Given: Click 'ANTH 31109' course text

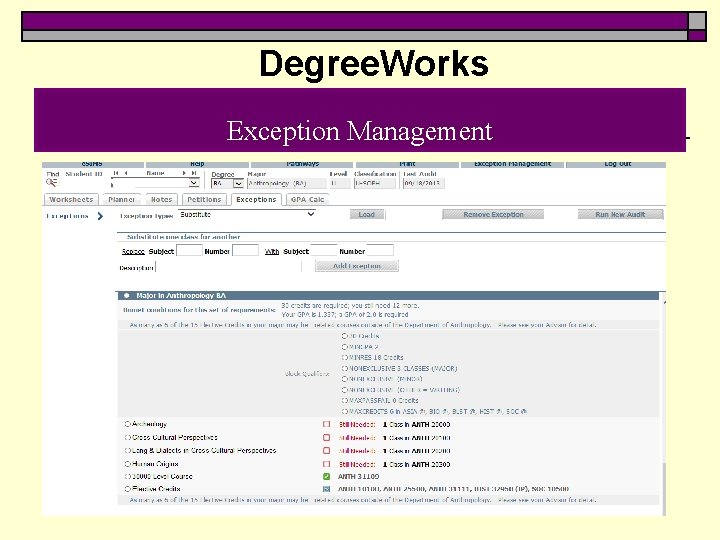Looking at the screenshot, I should point(359,477).
